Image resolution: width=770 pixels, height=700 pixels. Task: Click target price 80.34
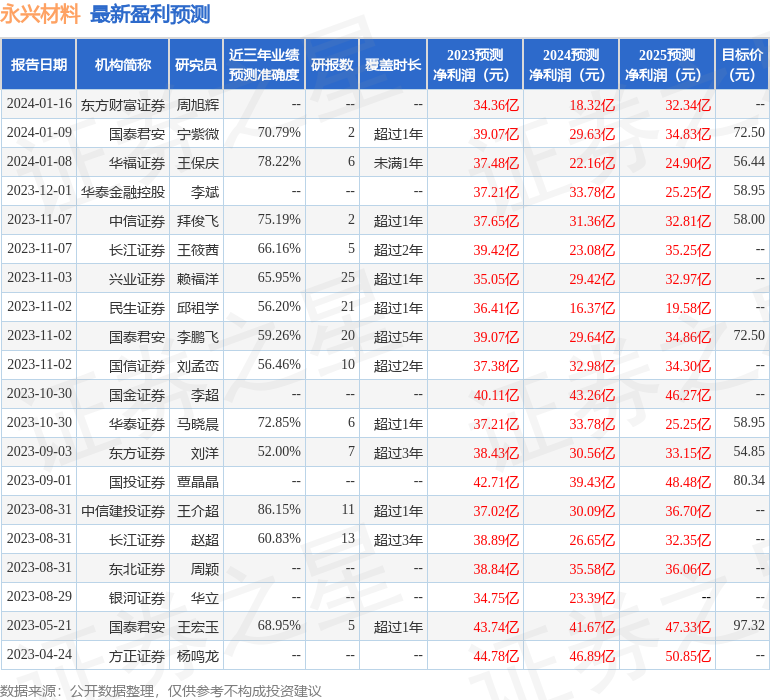(749, 480)
